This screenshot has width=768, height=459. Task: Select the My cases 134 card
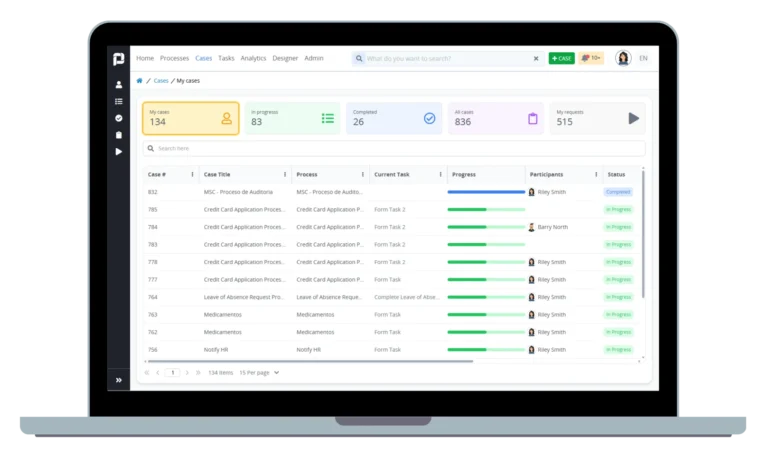191,118
